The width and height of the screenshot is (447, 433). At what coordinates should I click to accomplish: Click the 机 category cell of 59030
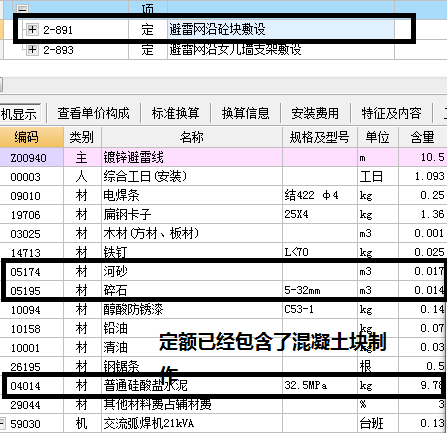(82, 423)
